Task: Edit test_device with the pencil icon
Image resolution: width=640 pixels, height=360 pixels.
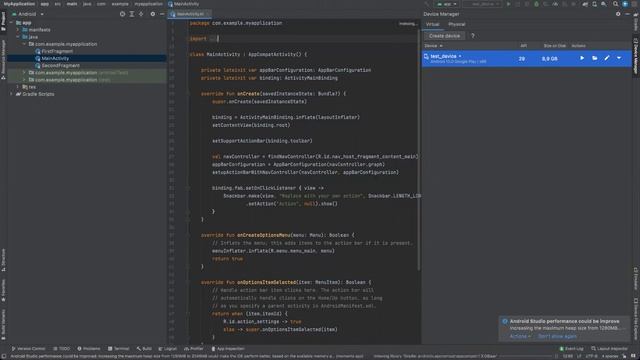Action: coord(607,58)
